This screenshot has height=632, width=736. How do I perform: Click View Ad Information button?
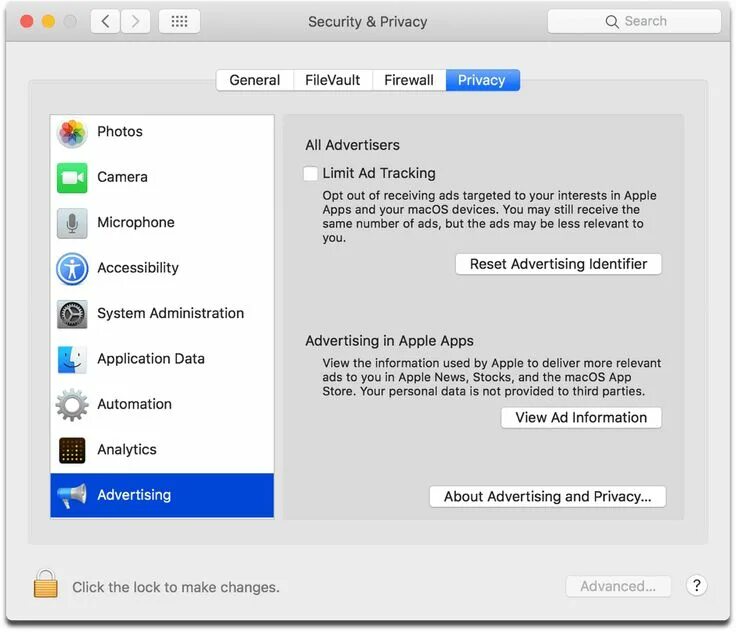click(x=581, y=417)
